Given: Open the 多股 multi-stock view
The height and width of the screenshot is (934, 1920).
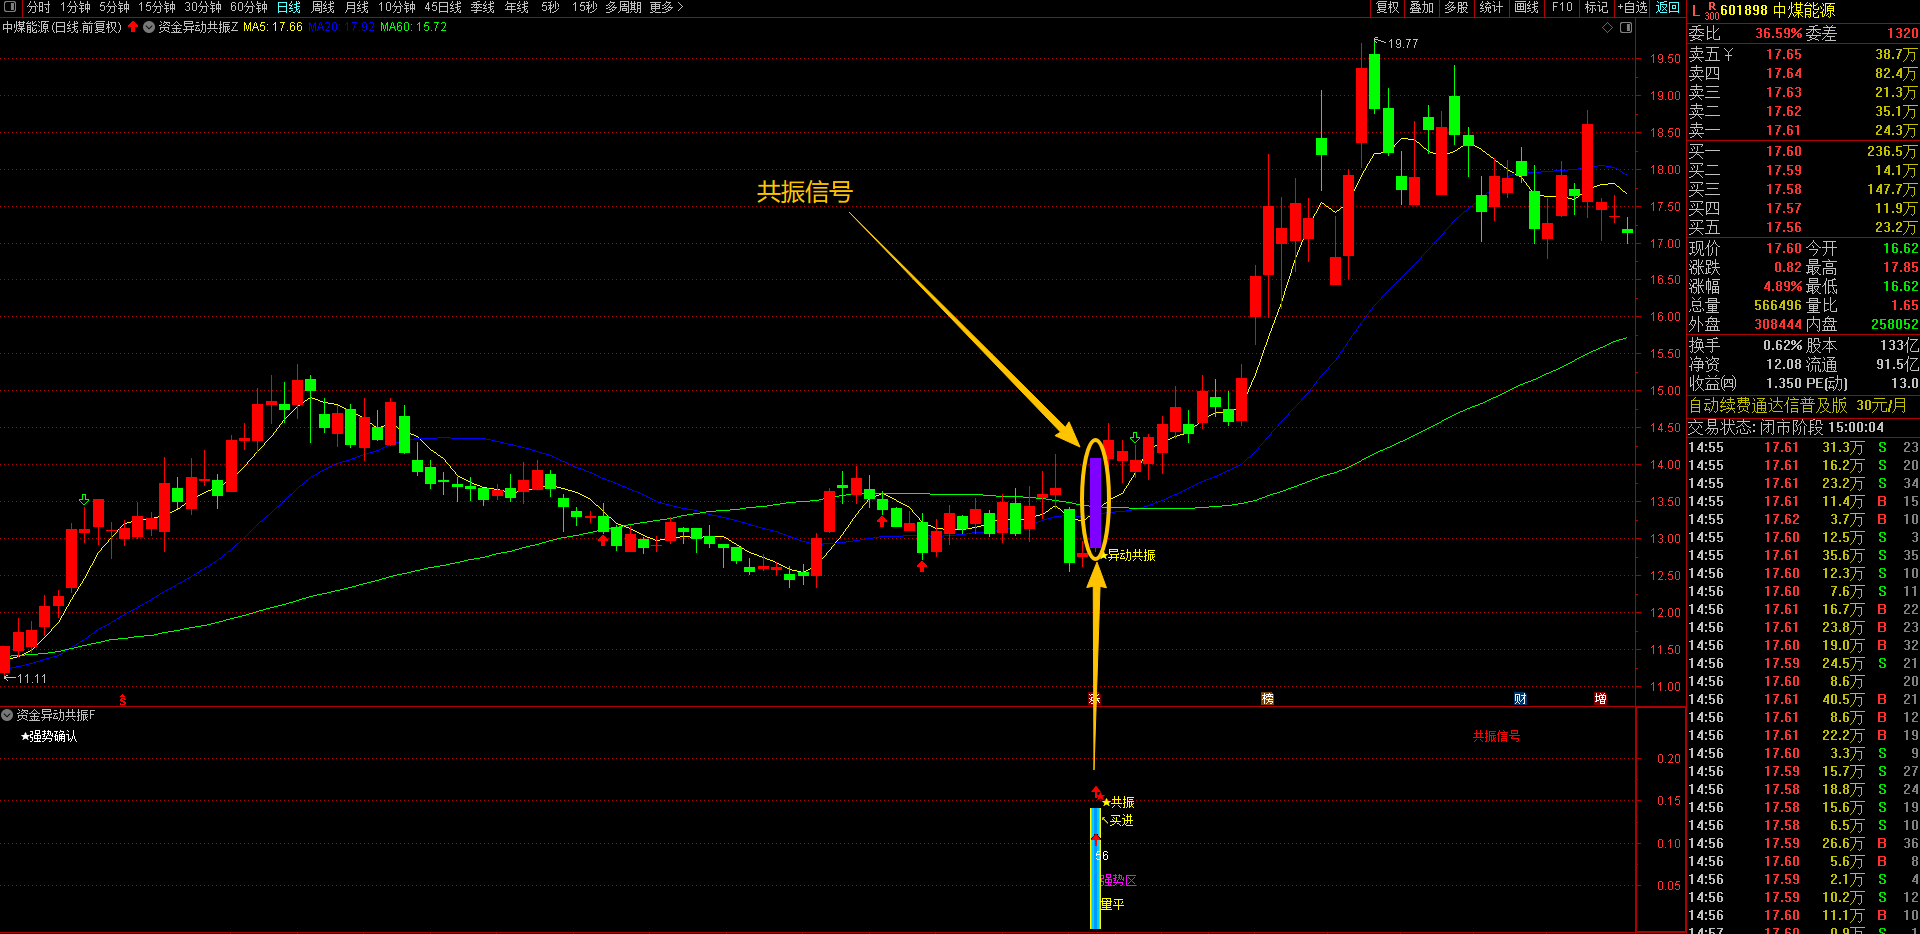Looking at the screenshot, I should point(1456,7).
